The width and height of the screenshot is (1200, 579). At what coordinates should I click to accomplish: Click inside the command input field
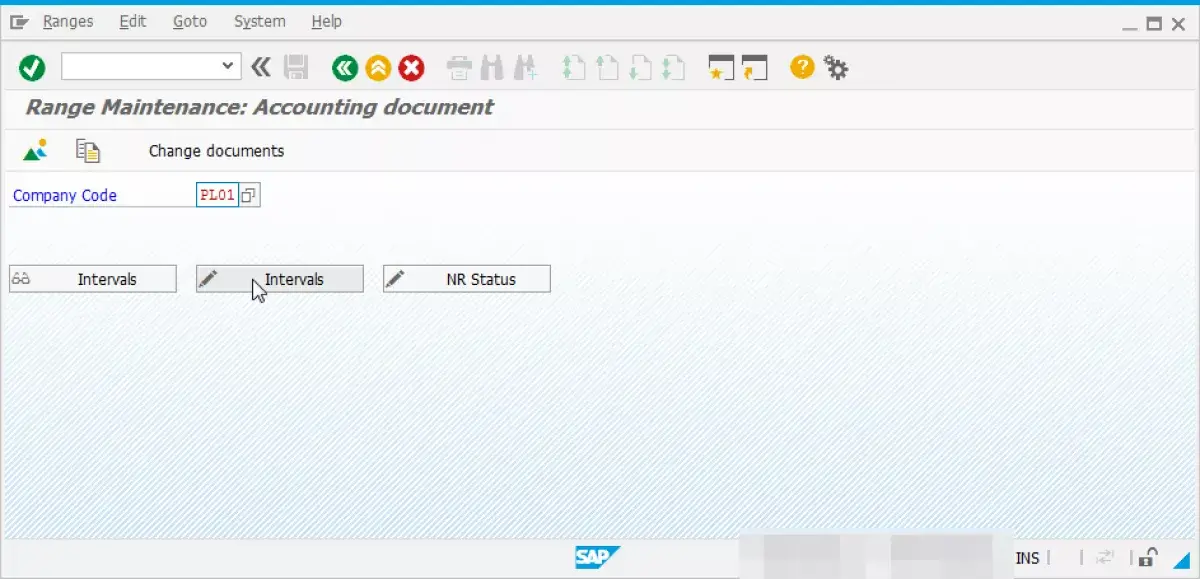pos(140,67)
